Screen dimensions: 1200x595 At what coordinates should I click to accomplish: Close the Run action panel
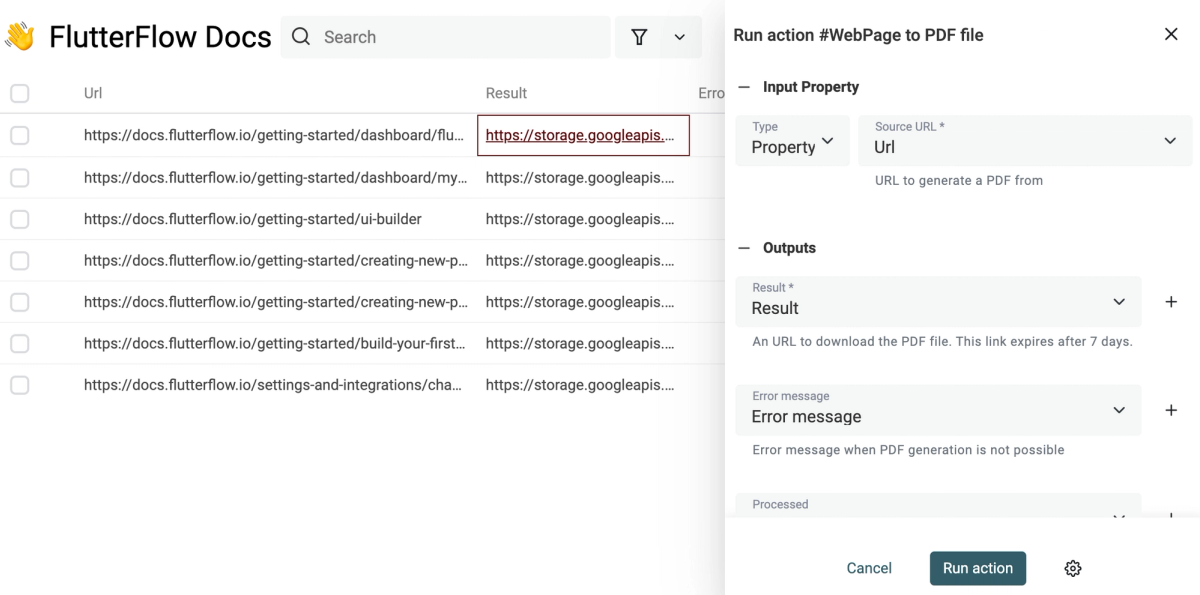pyautogui.click(x=1171, y=35)
